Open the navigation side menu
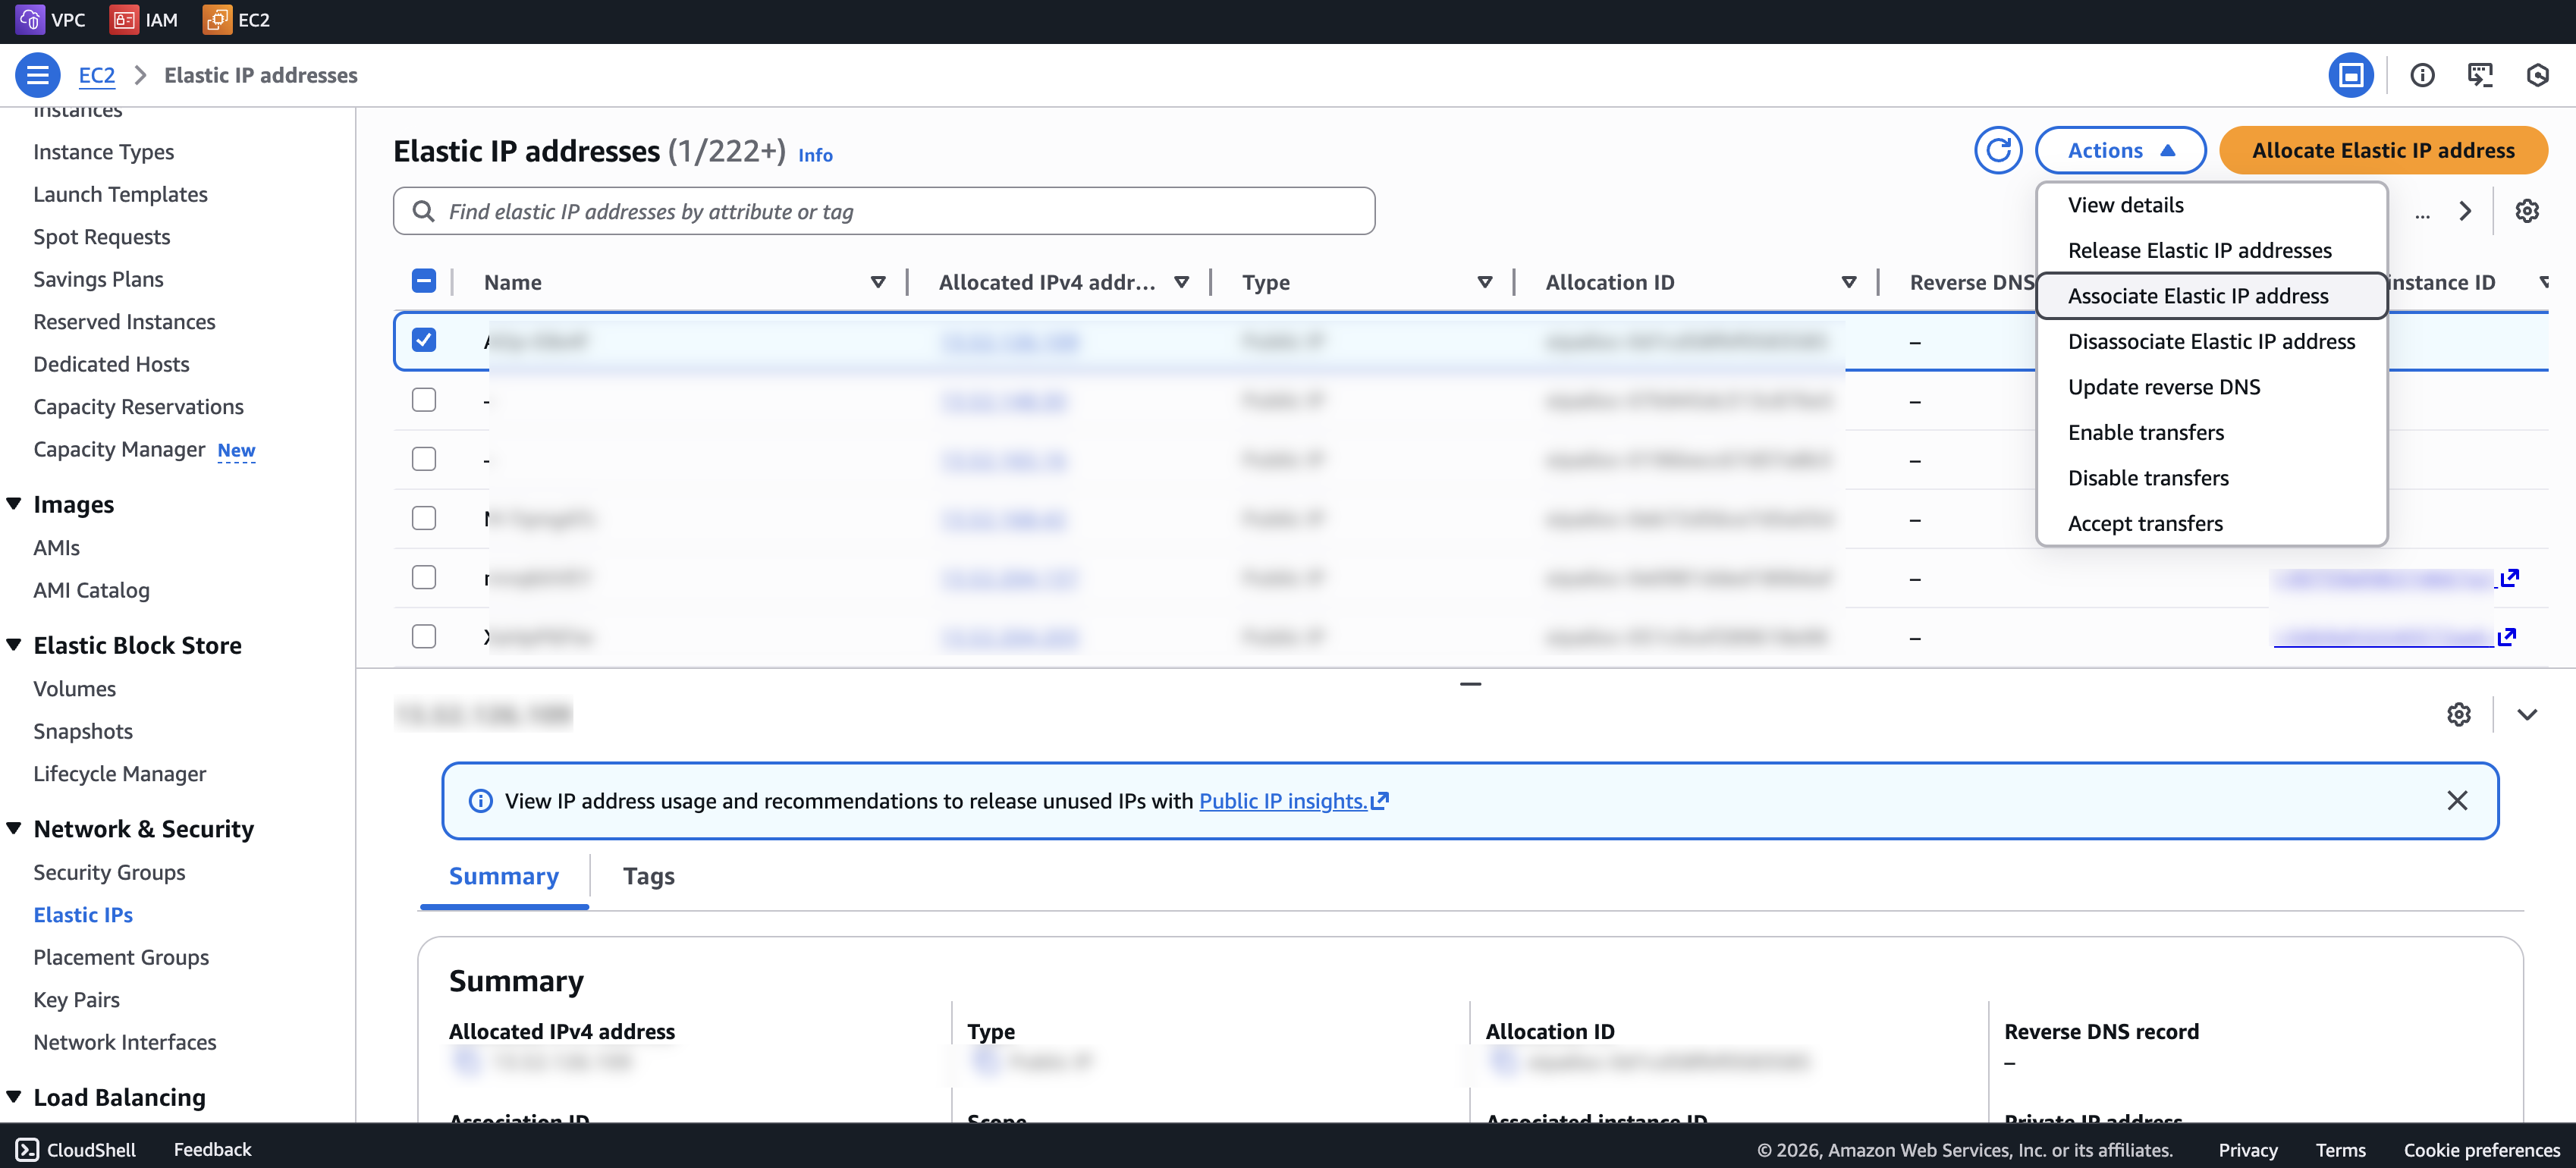2576x1168 pixels. coord(37,75)
